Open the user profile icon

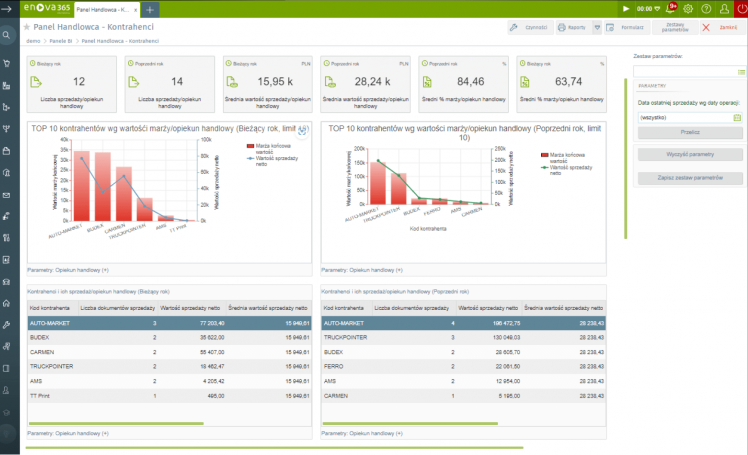[x=721, y=8]
